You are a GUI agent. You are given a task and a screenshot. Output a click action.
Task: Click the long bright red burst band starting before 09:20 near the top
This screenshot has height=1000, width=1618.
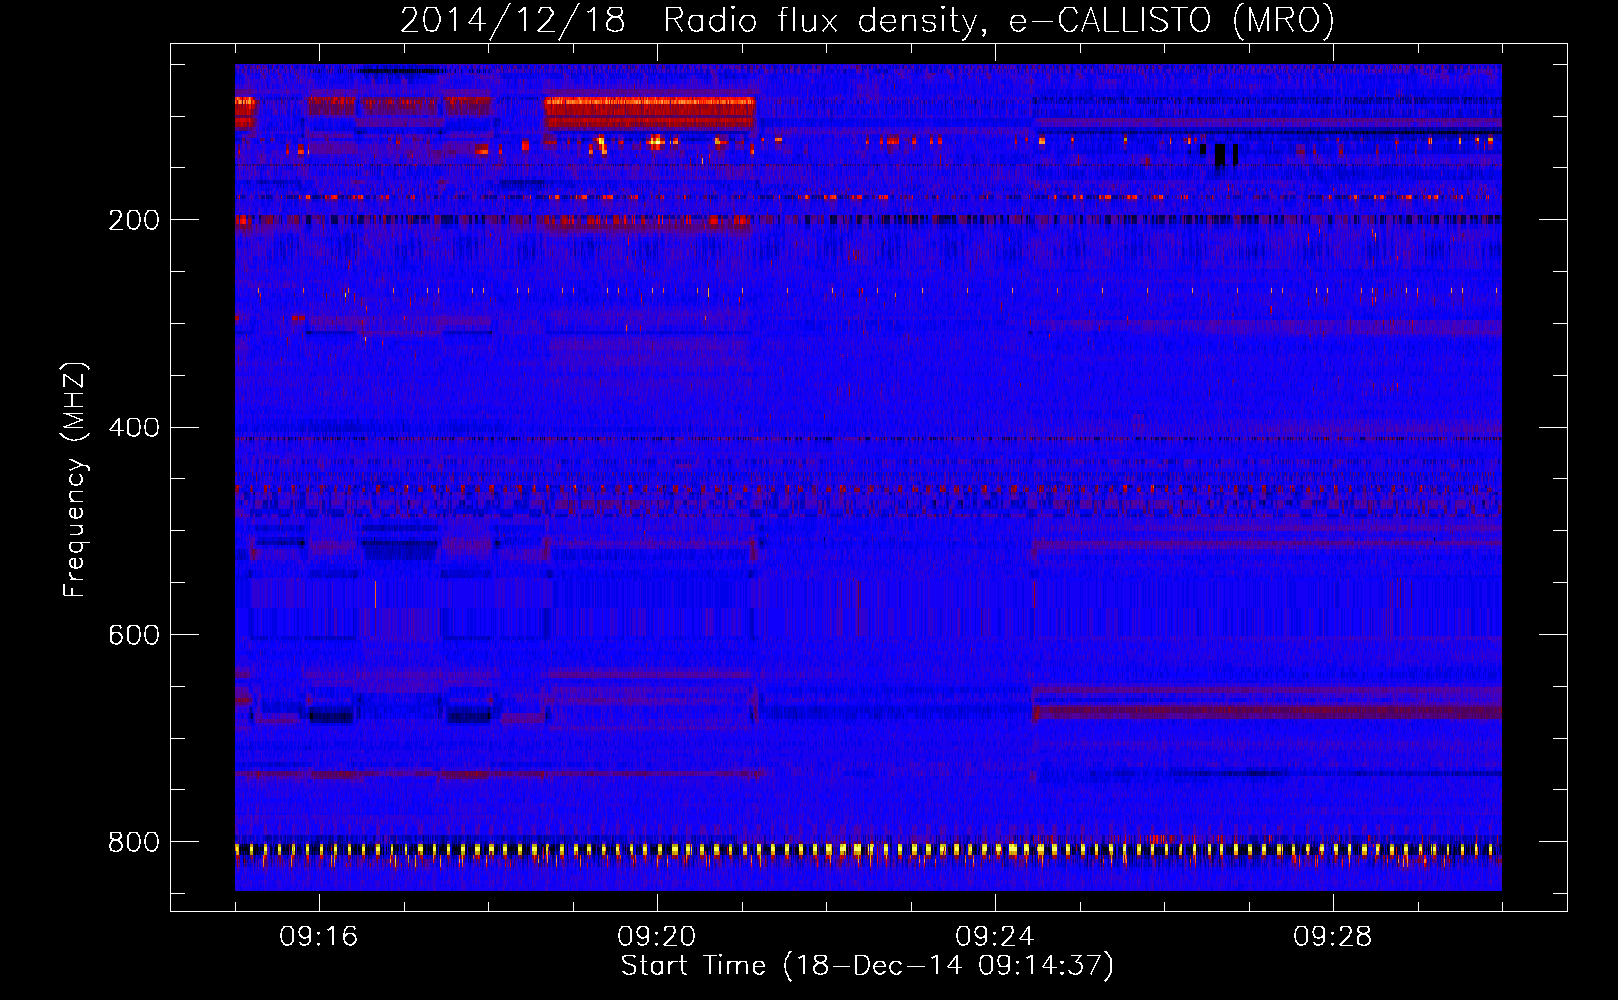[649, 113]
